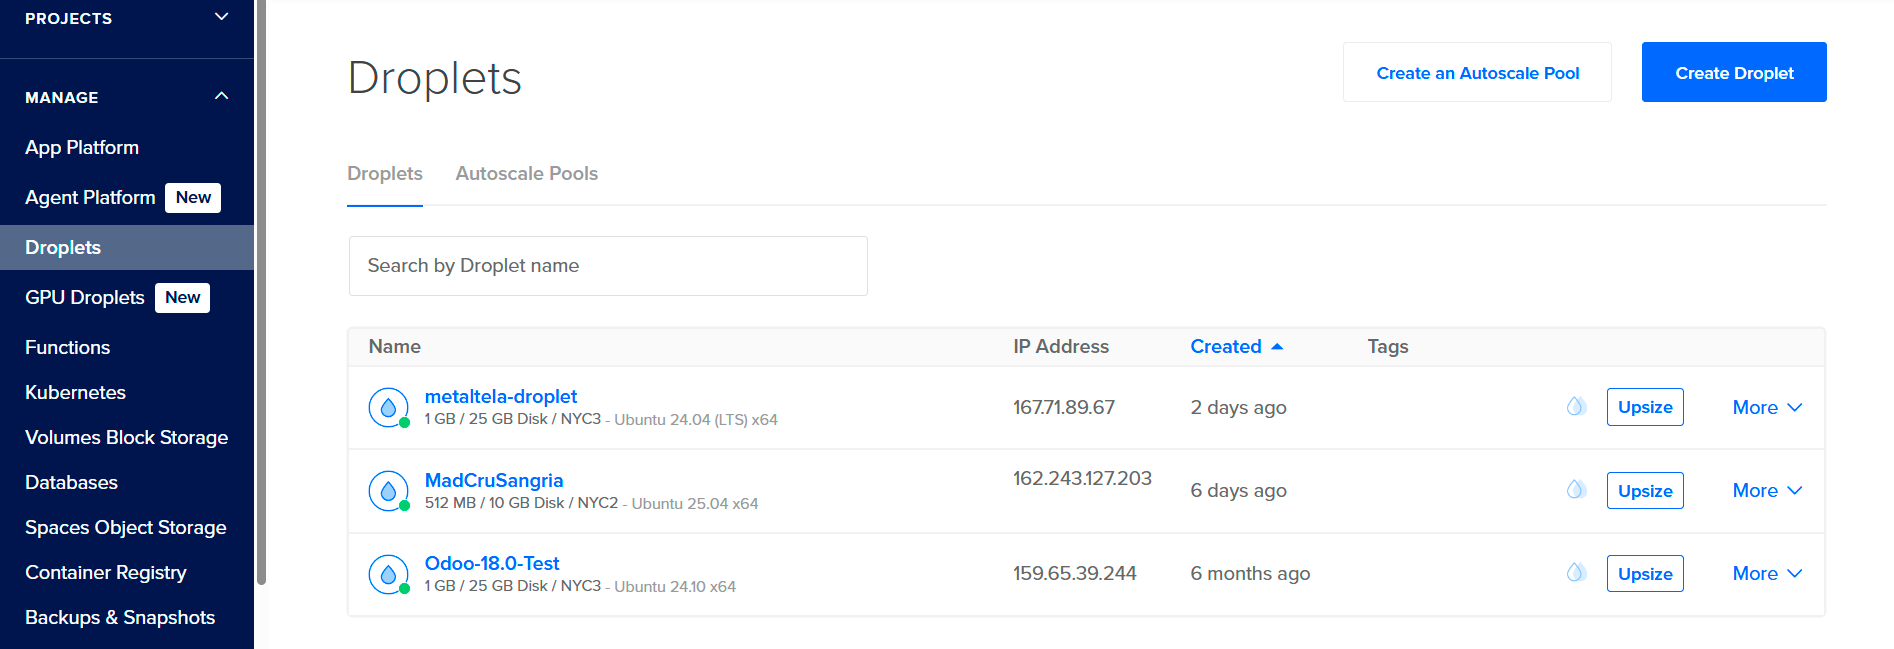Viewport: 1894px width, 649px height.
Task: Click the metaltela-droplet droplet icon
Action: tap(388, 407)
